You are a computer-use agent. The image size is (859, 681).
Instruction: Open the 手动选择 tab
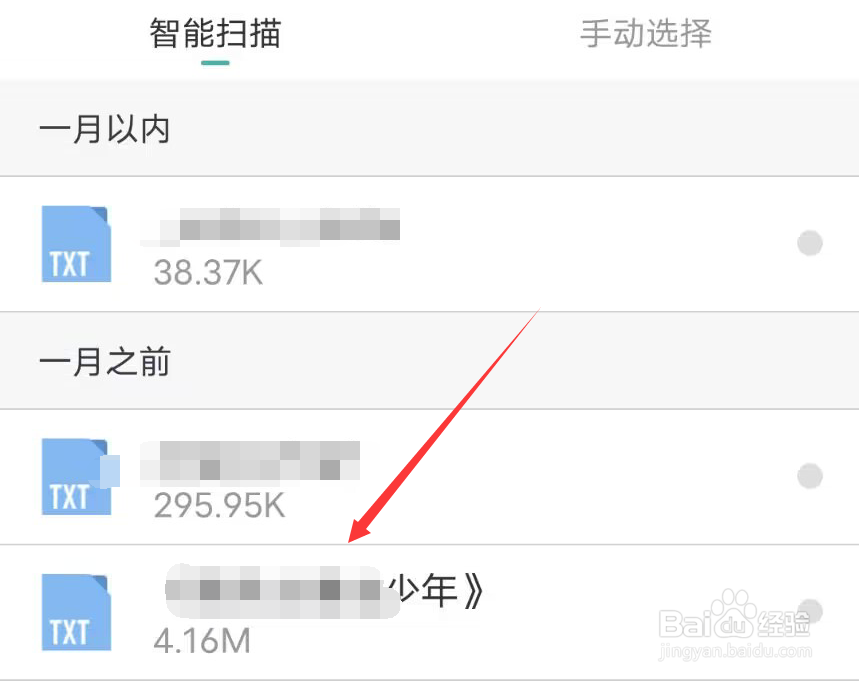click(x=645, y=33)
